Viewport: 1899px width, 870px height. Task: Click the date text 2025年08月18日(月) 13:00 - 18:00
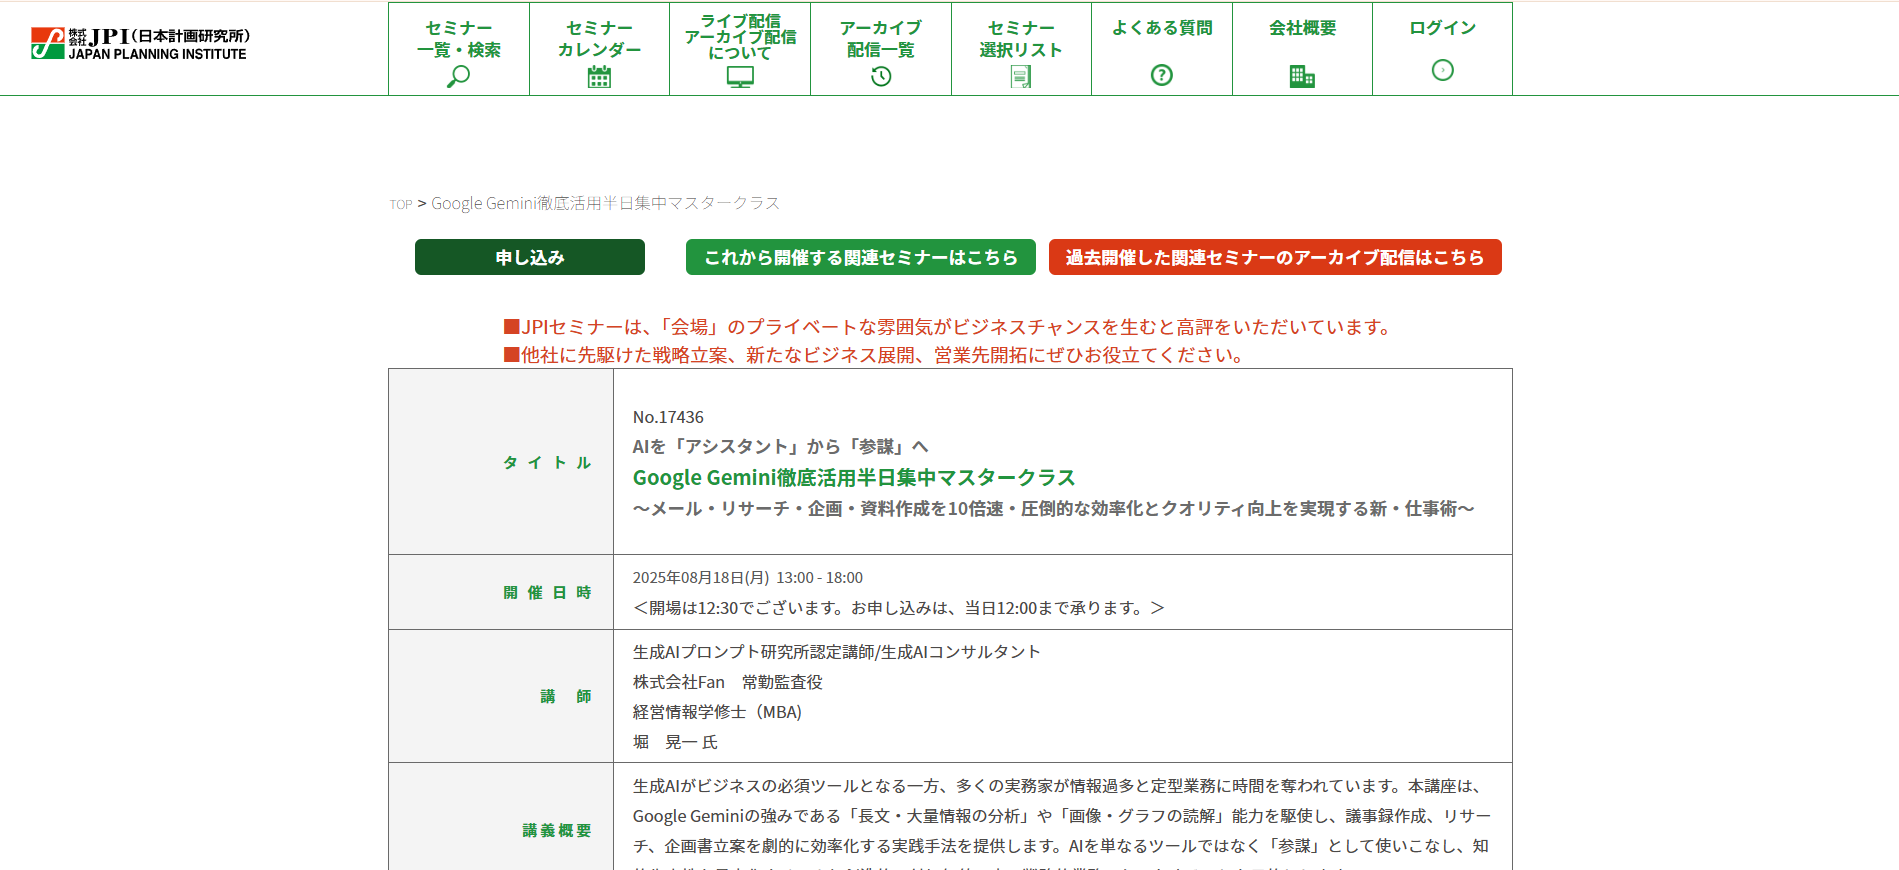(748, 578)
